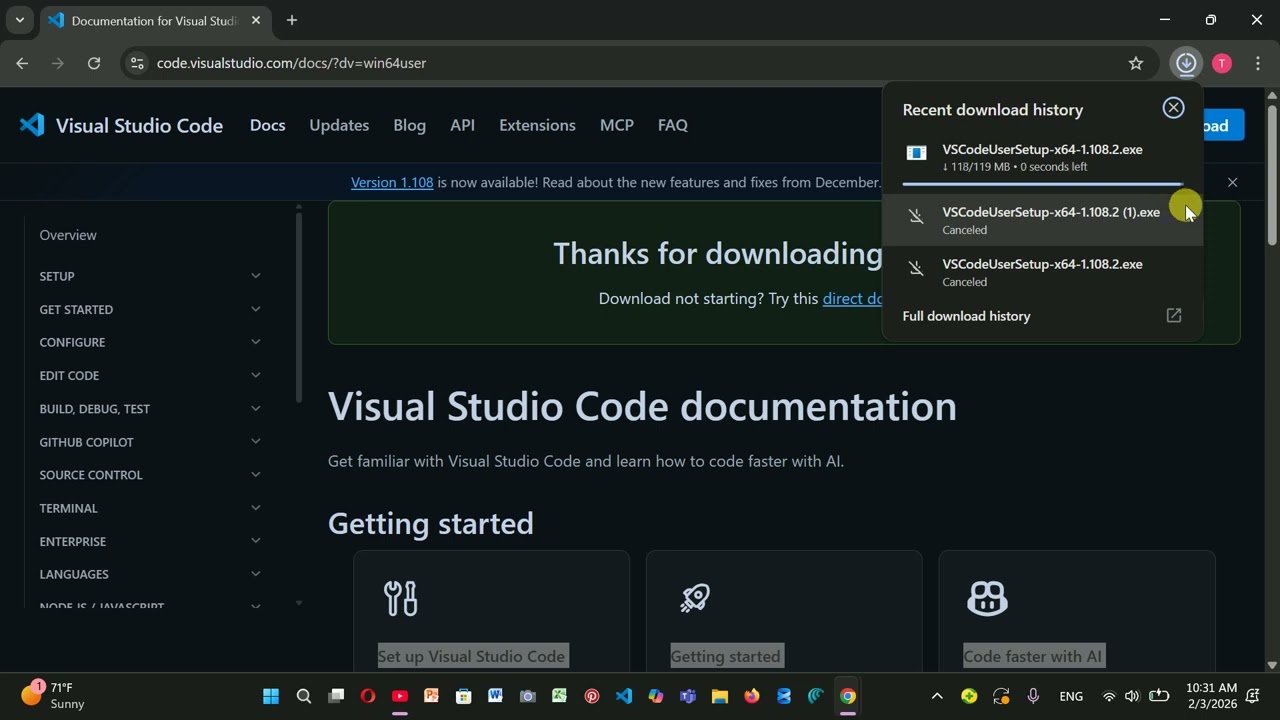This screenshot has width=1280, height=720.
Task: Click the file icon of the downloading VSCodeUserSetup
Action: click(x=916, y=153)
